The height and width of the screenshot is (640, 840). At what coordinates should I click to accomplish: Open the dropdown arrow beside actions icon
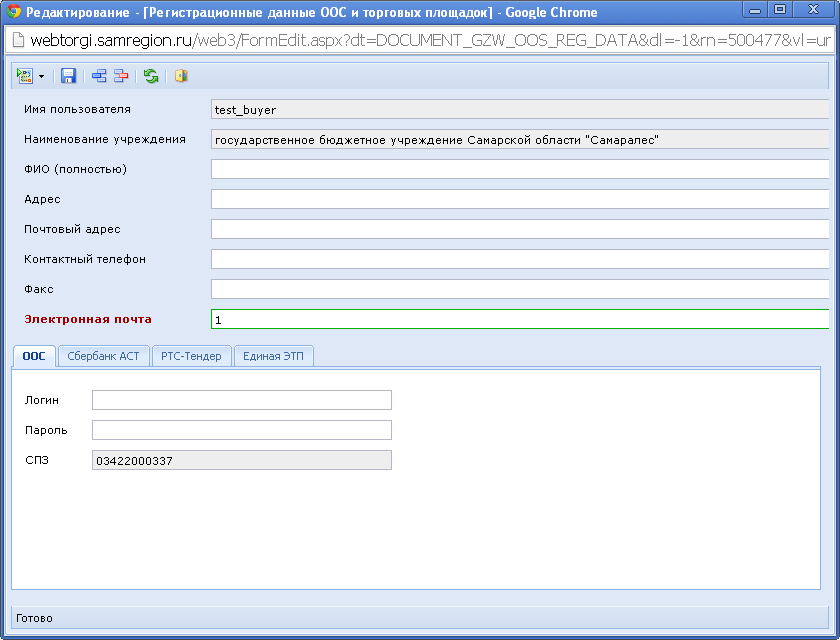[x=41, y=76]
